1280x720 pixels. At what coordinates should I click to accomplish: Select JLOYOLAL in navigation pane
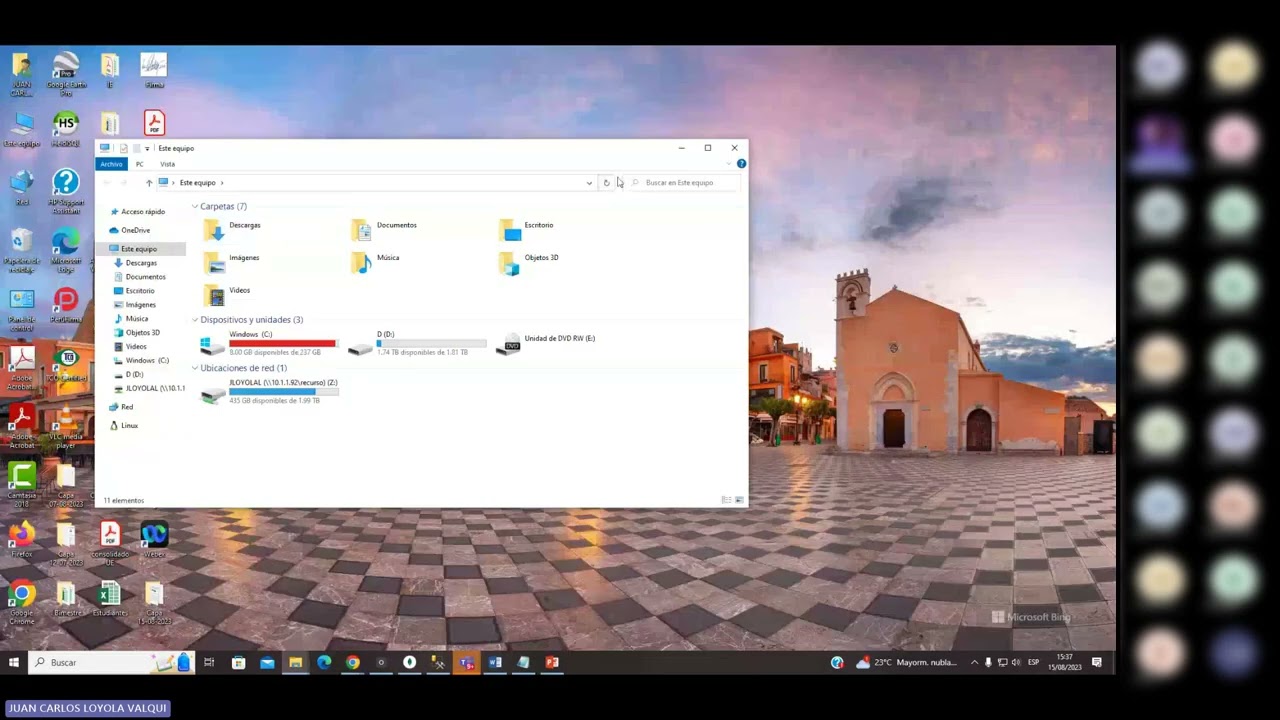click(x=149, y=388)
